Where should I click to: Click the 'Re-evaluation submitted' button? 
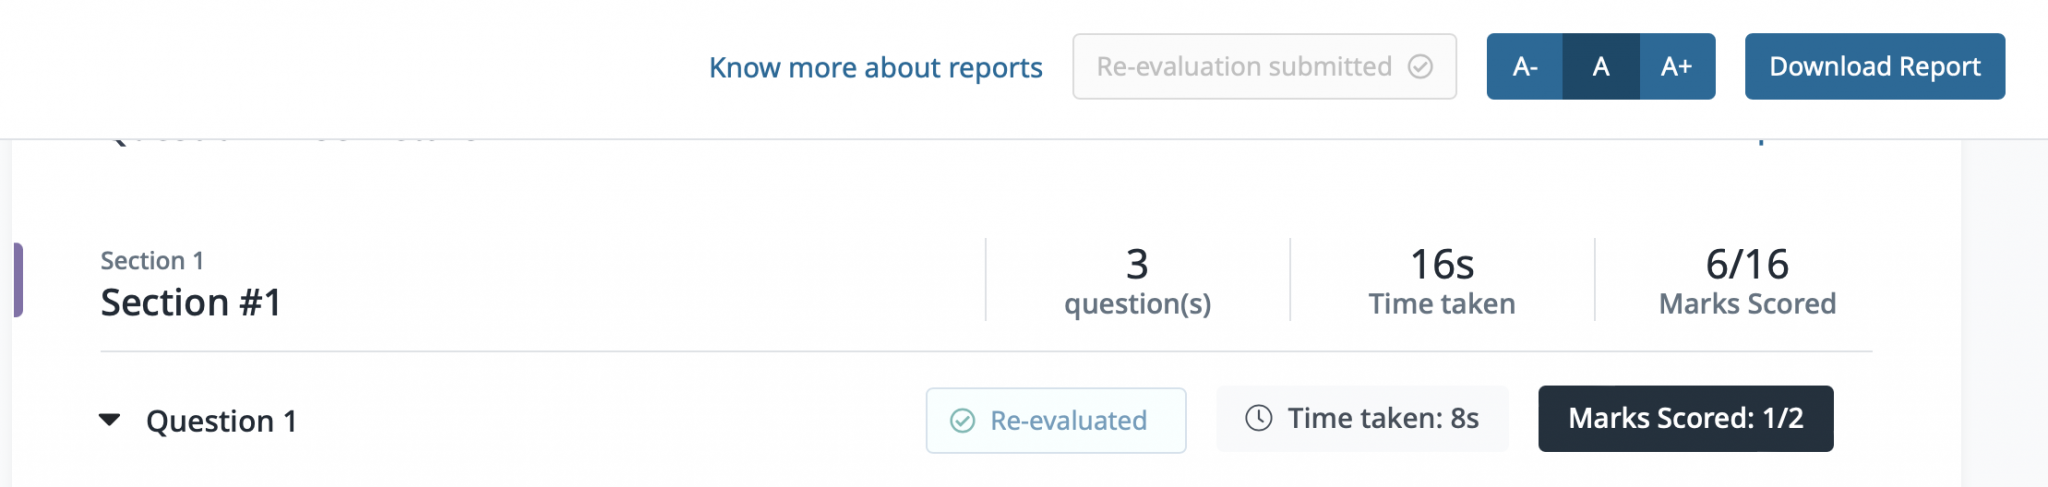pyautogui.click(x=1244, y=67)
